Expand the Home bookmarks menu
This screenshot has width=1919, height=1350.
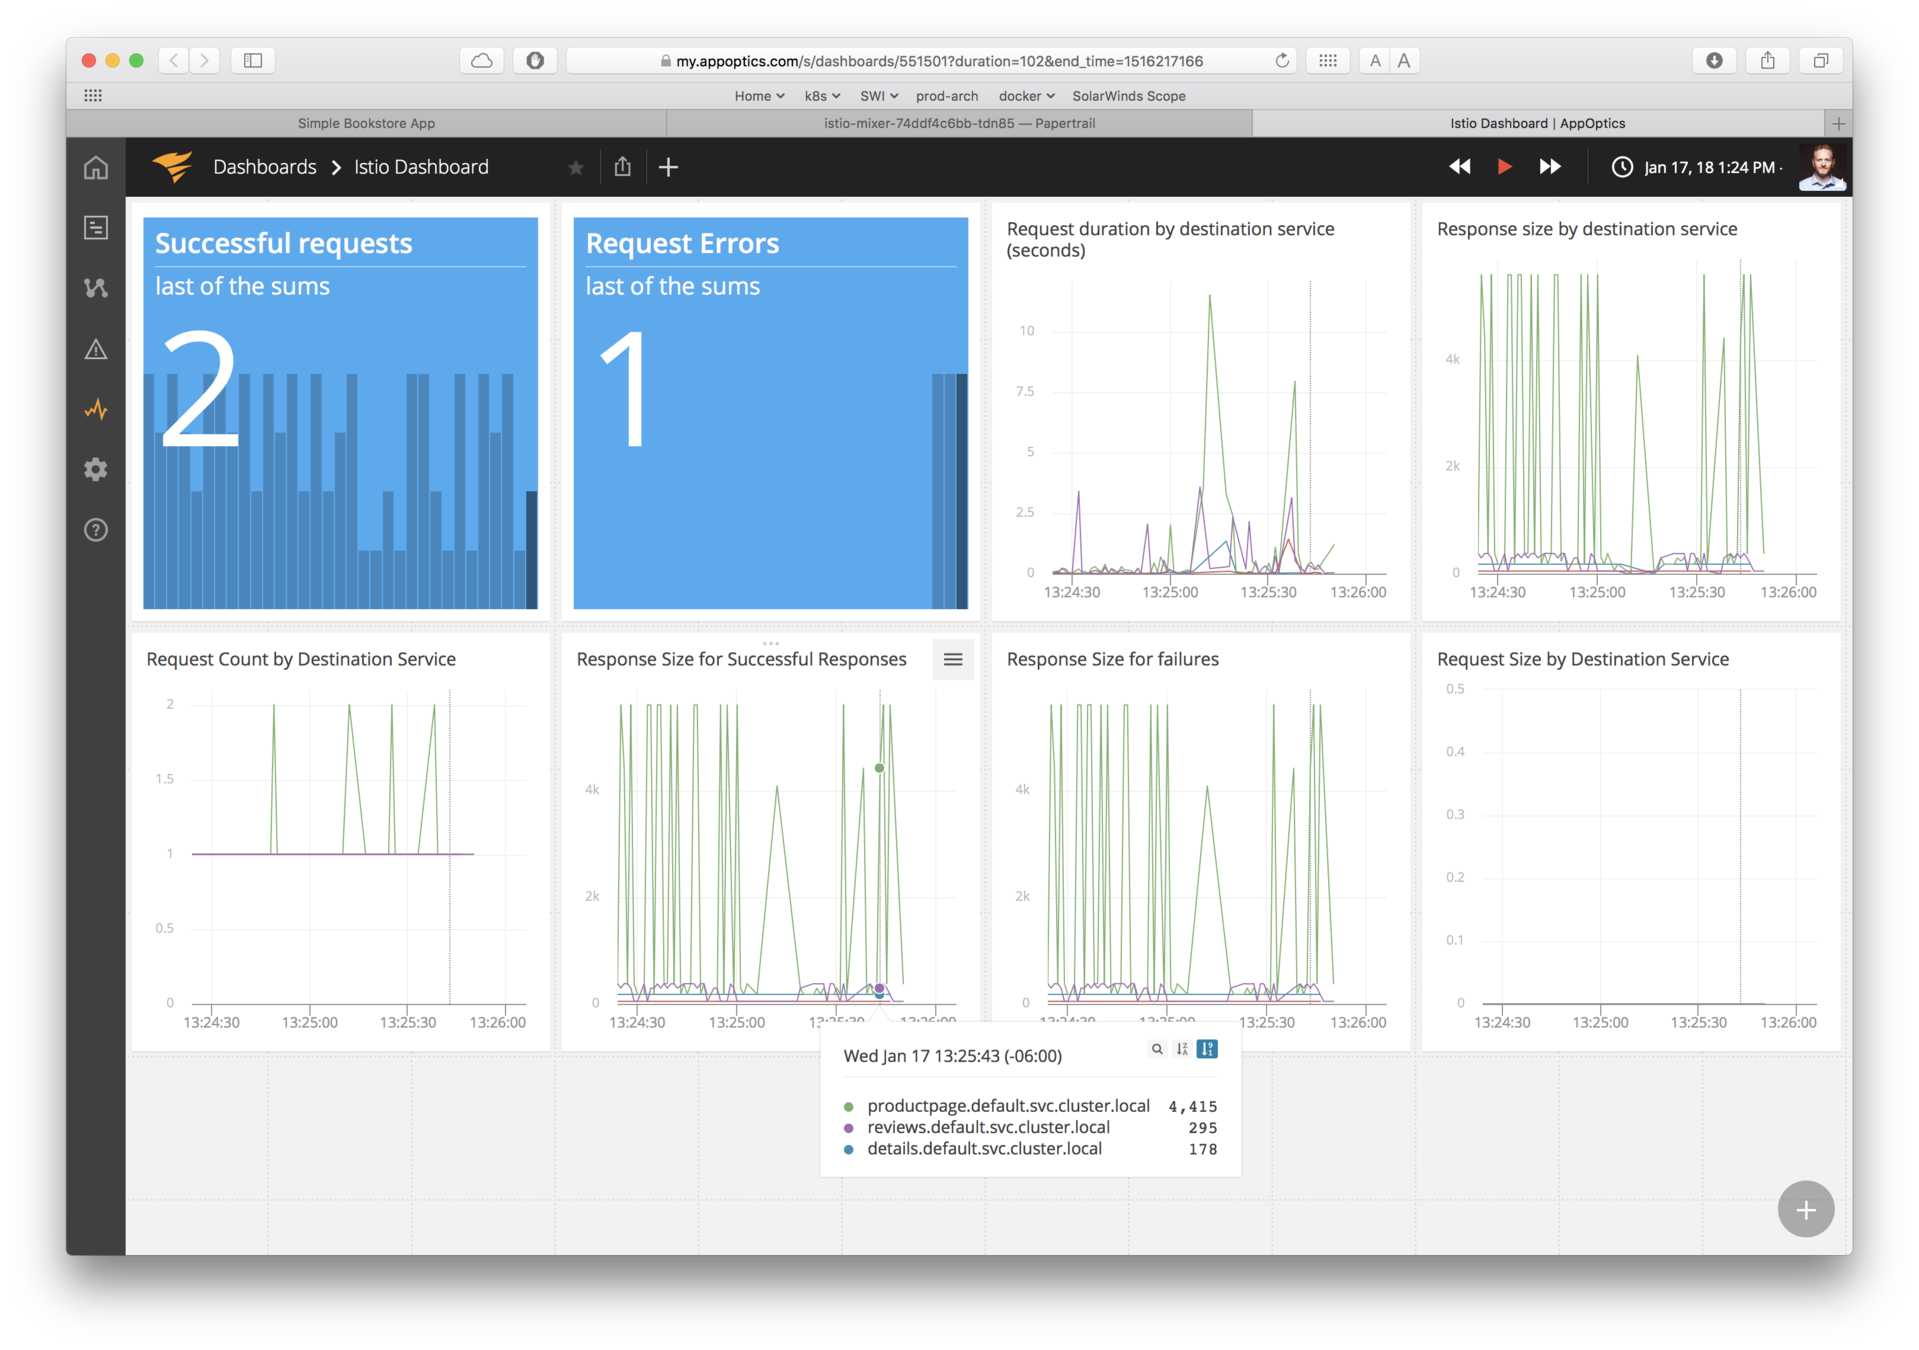point(759,96)
